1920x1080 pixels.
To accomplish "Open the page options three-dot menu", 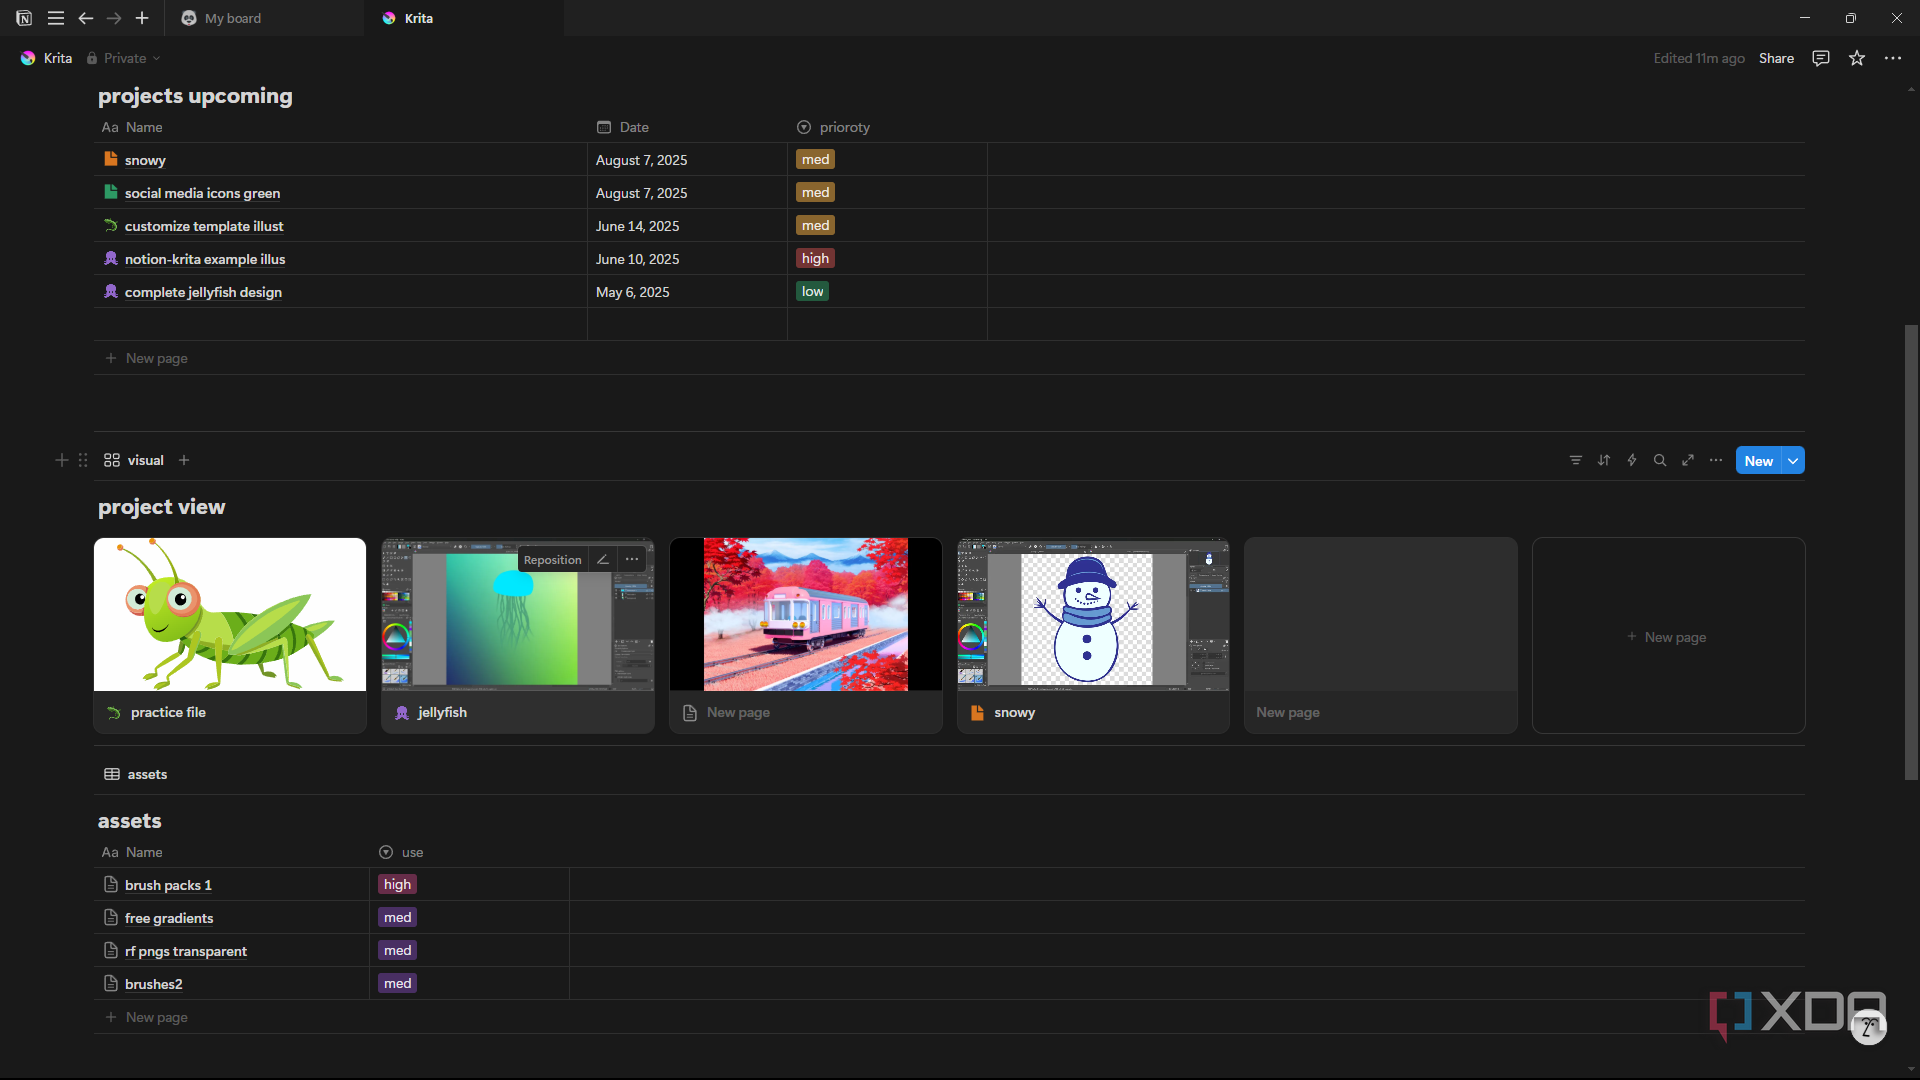I will point(1893,58).
